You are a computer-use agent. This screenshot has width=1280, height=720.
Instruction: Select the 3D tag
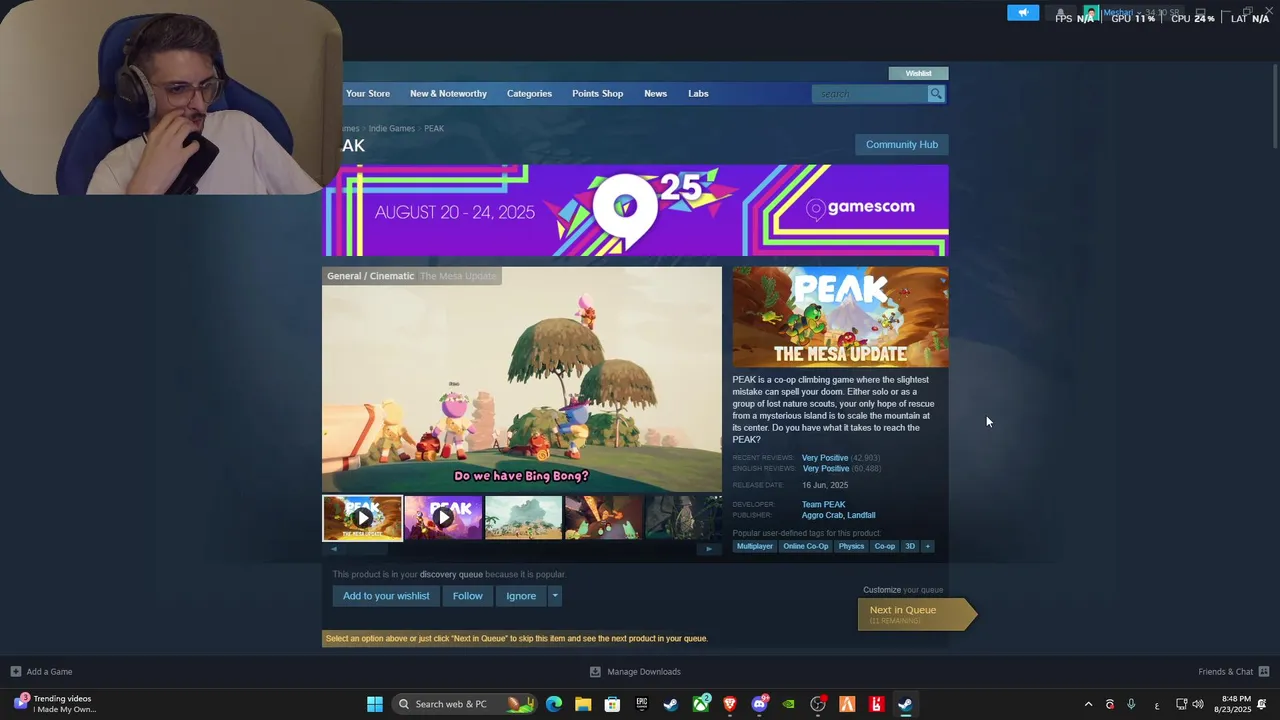(x=910, y=546)
